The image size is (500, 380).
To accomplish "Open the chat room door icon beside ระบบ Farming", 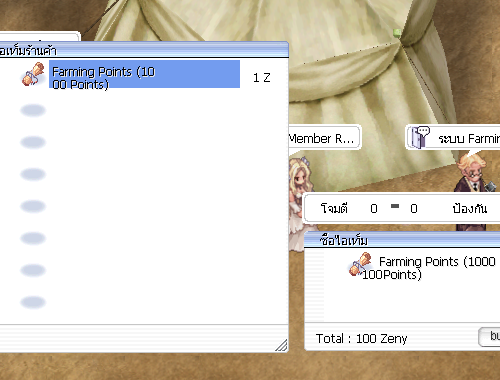I will [419, 137].
